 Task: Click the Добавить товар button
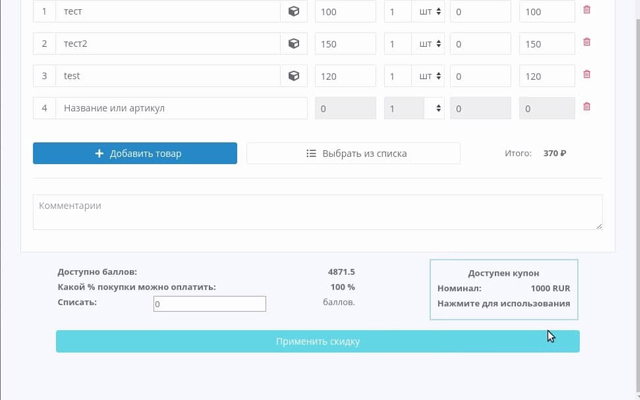[135, 153]
